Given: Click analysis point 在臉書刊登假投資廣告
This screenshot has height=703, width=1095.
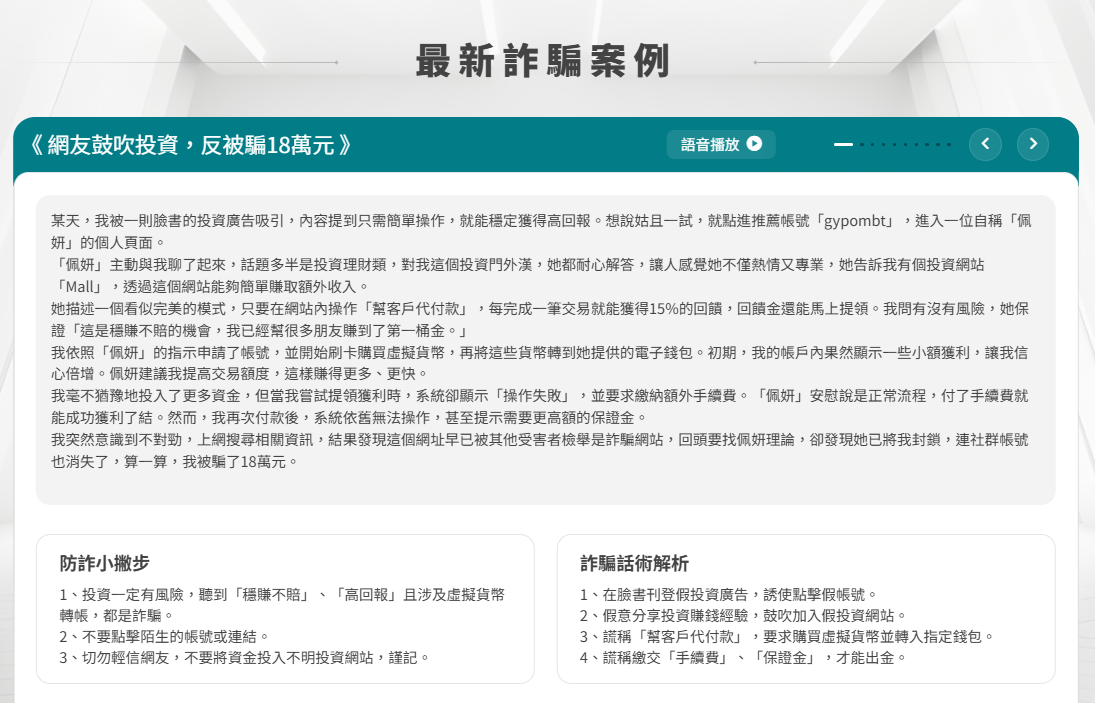Looking at the screenshot, I should point(728,595).
